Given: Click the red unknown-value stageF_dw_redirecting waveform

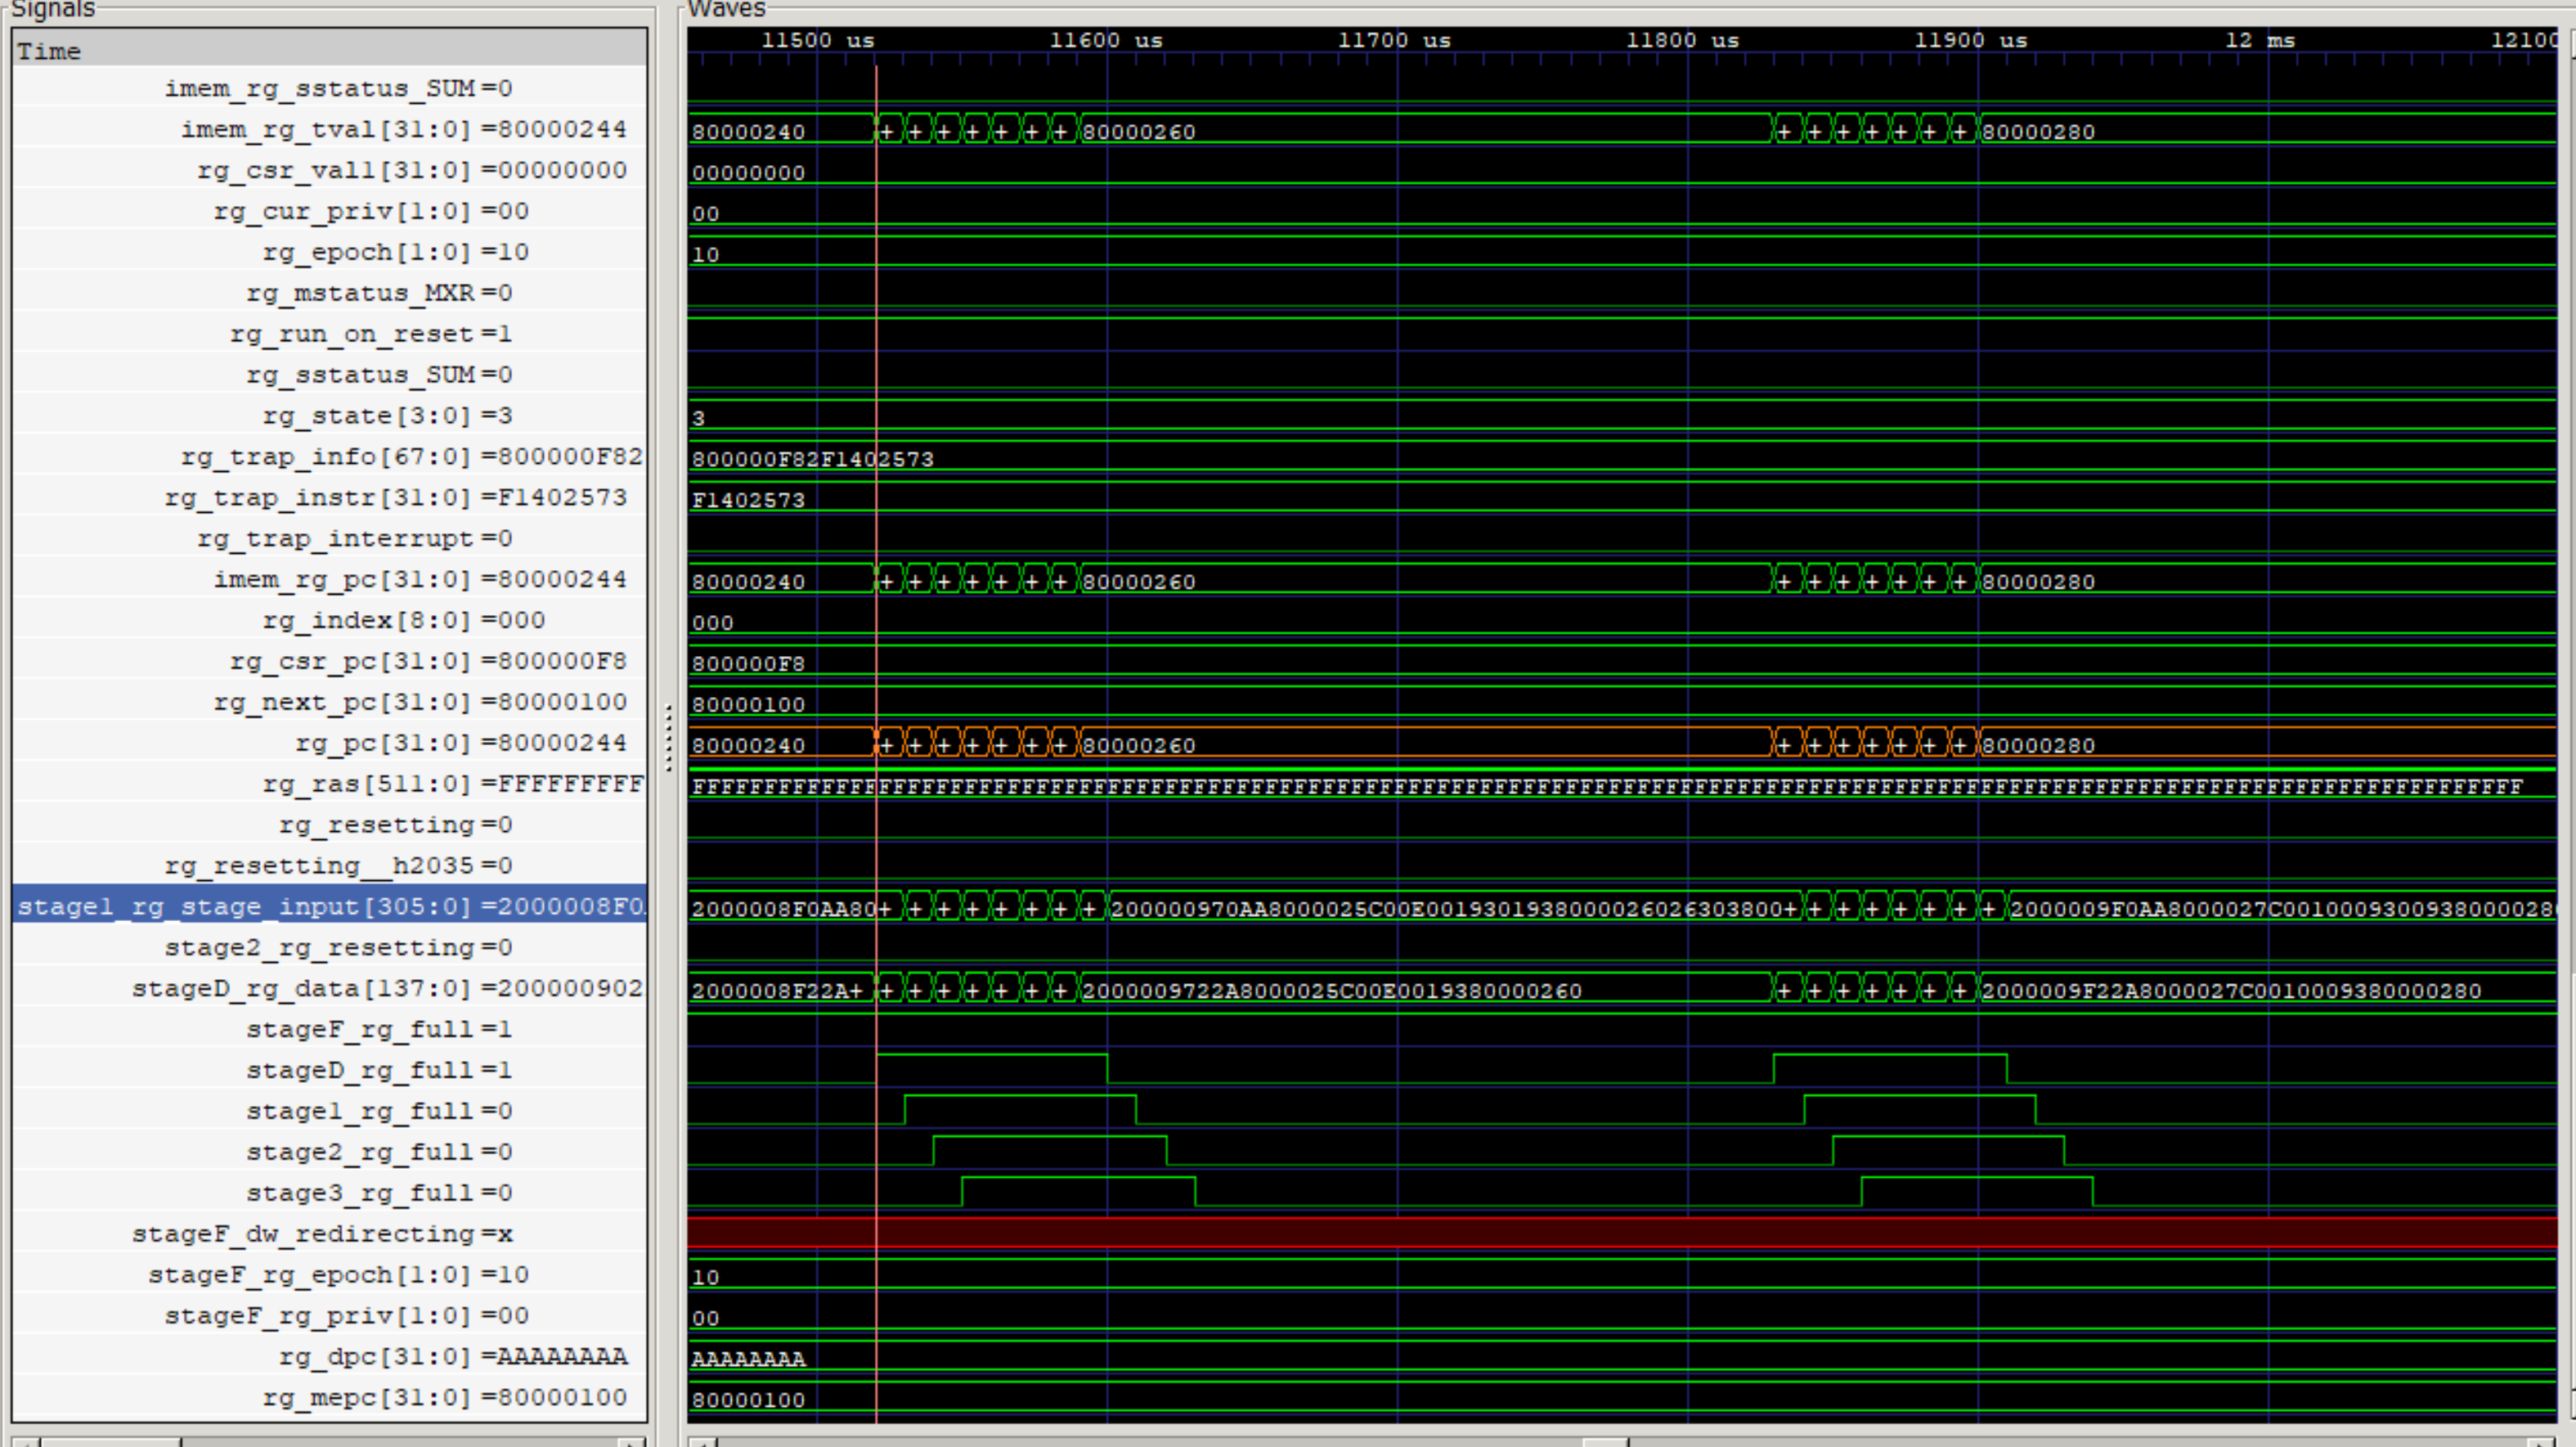Looking at the screenshot, I should (x=1600, y=1233).
